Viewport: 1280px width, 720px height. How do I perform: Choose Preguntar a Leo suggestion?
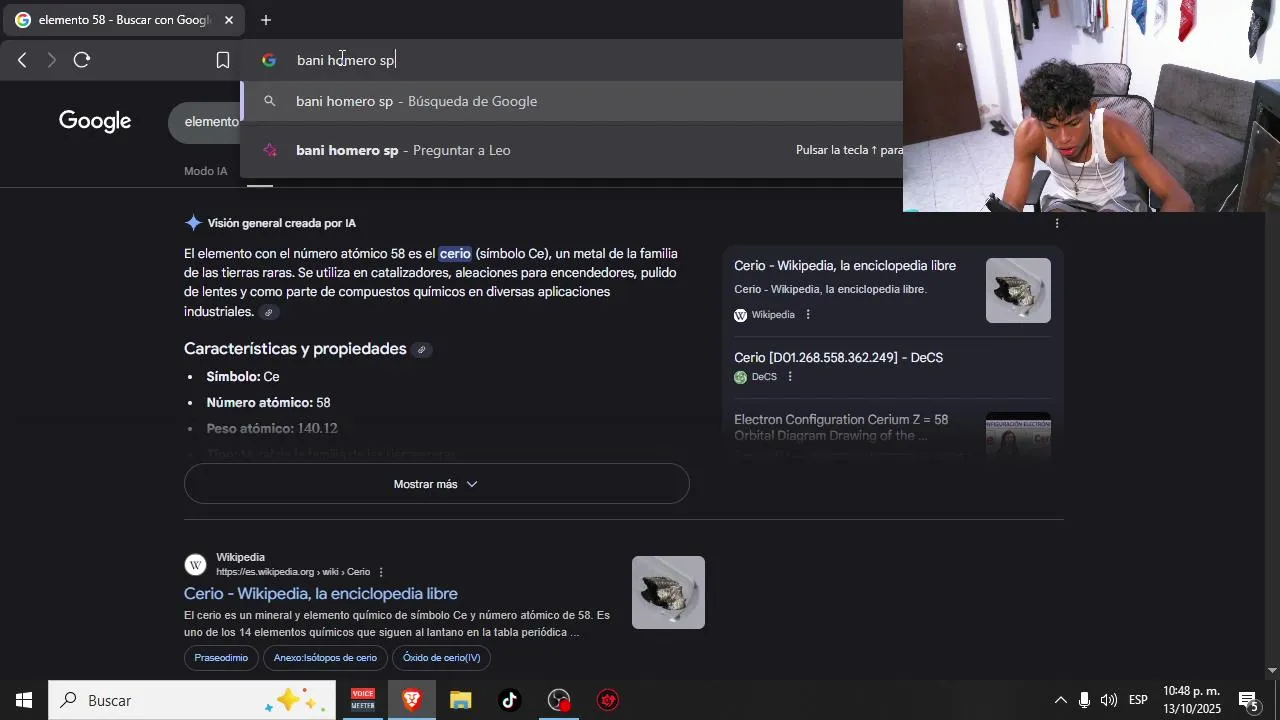572,150
